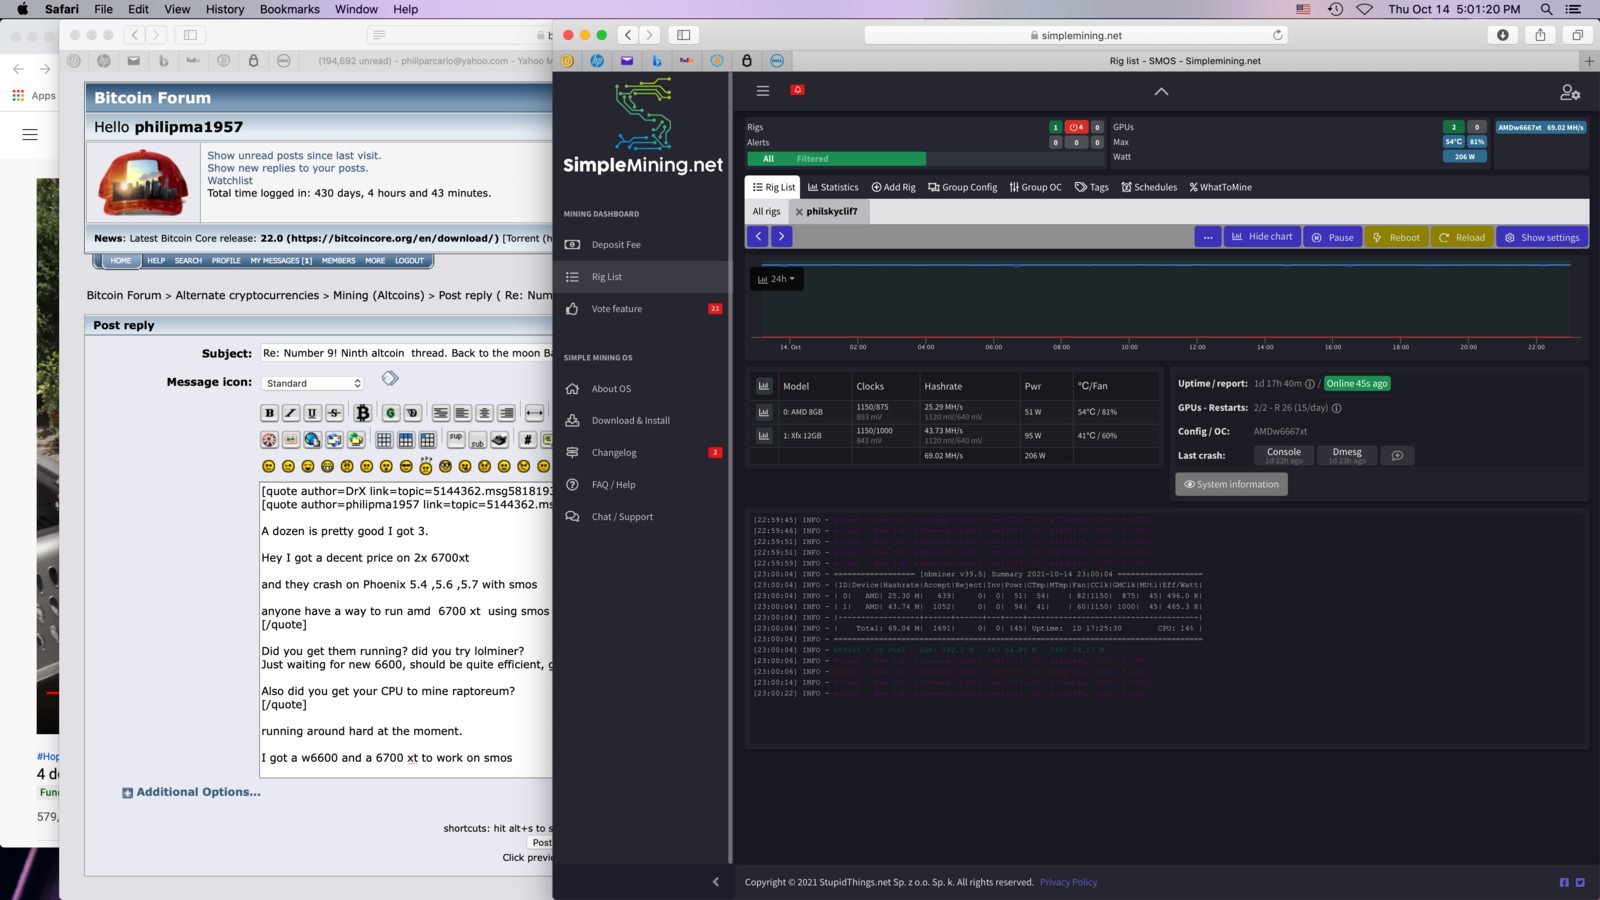Insert code tag with hash button
Viewport: 1600px width, 900px height.
[528, 439]
